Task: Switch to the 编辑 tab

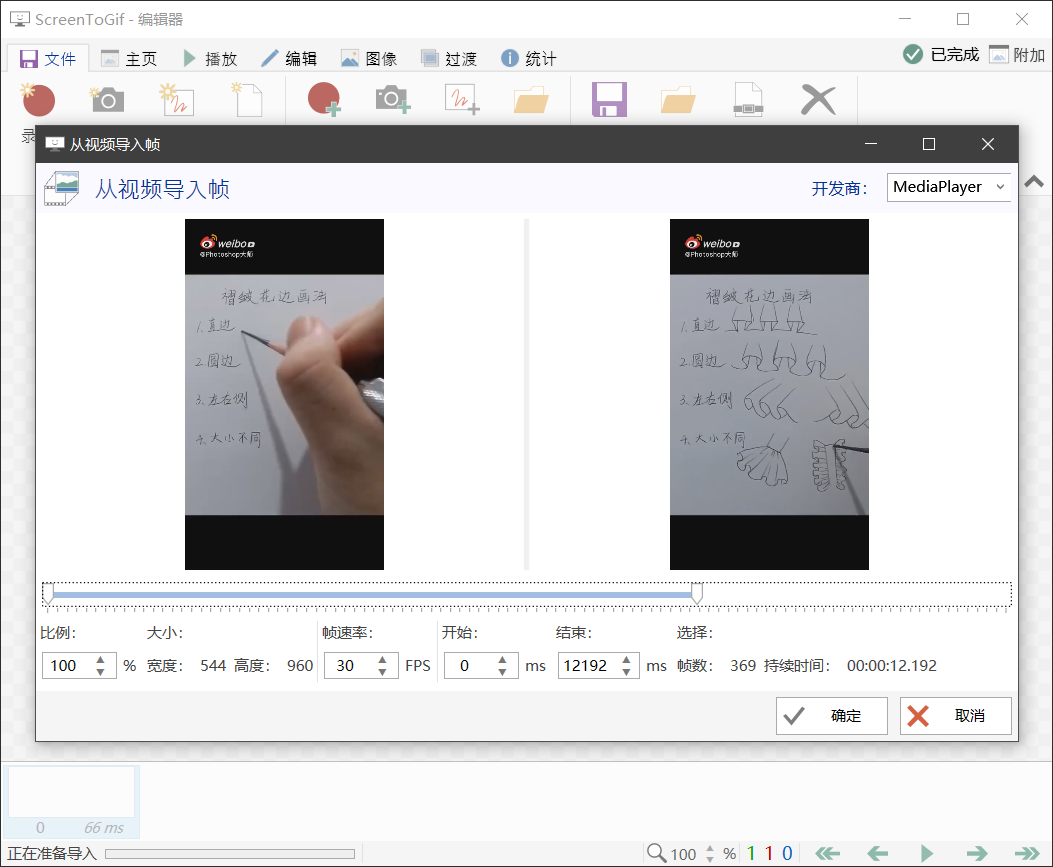Action: (289, 59)
